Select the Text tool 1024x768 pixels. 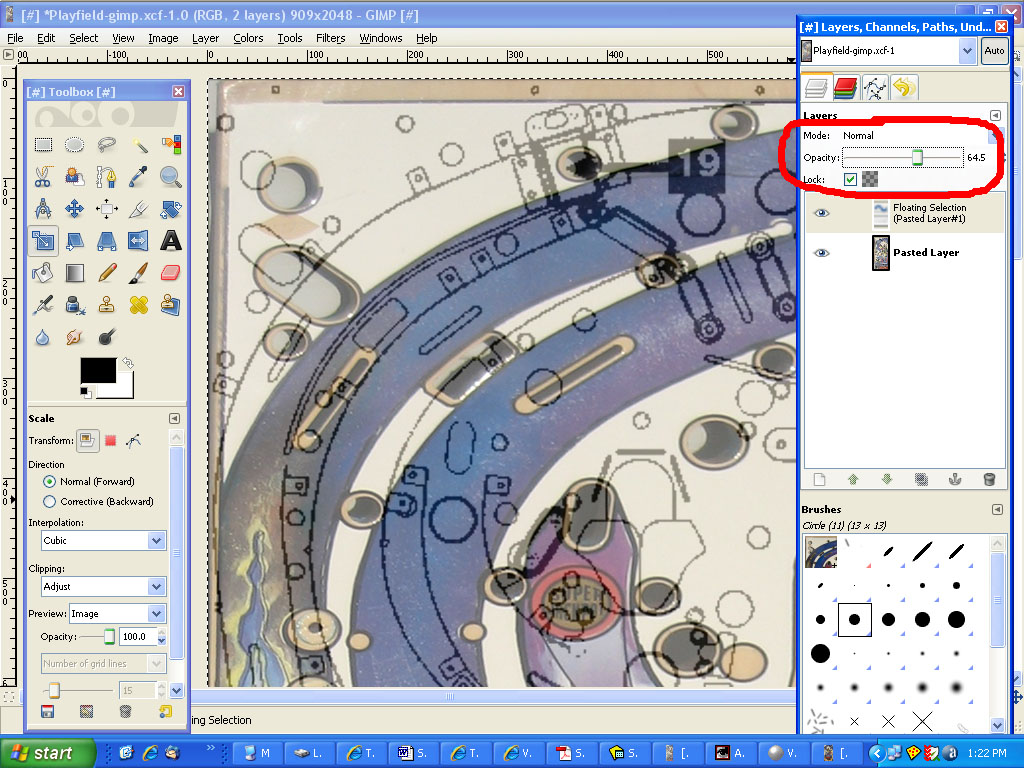171,240
